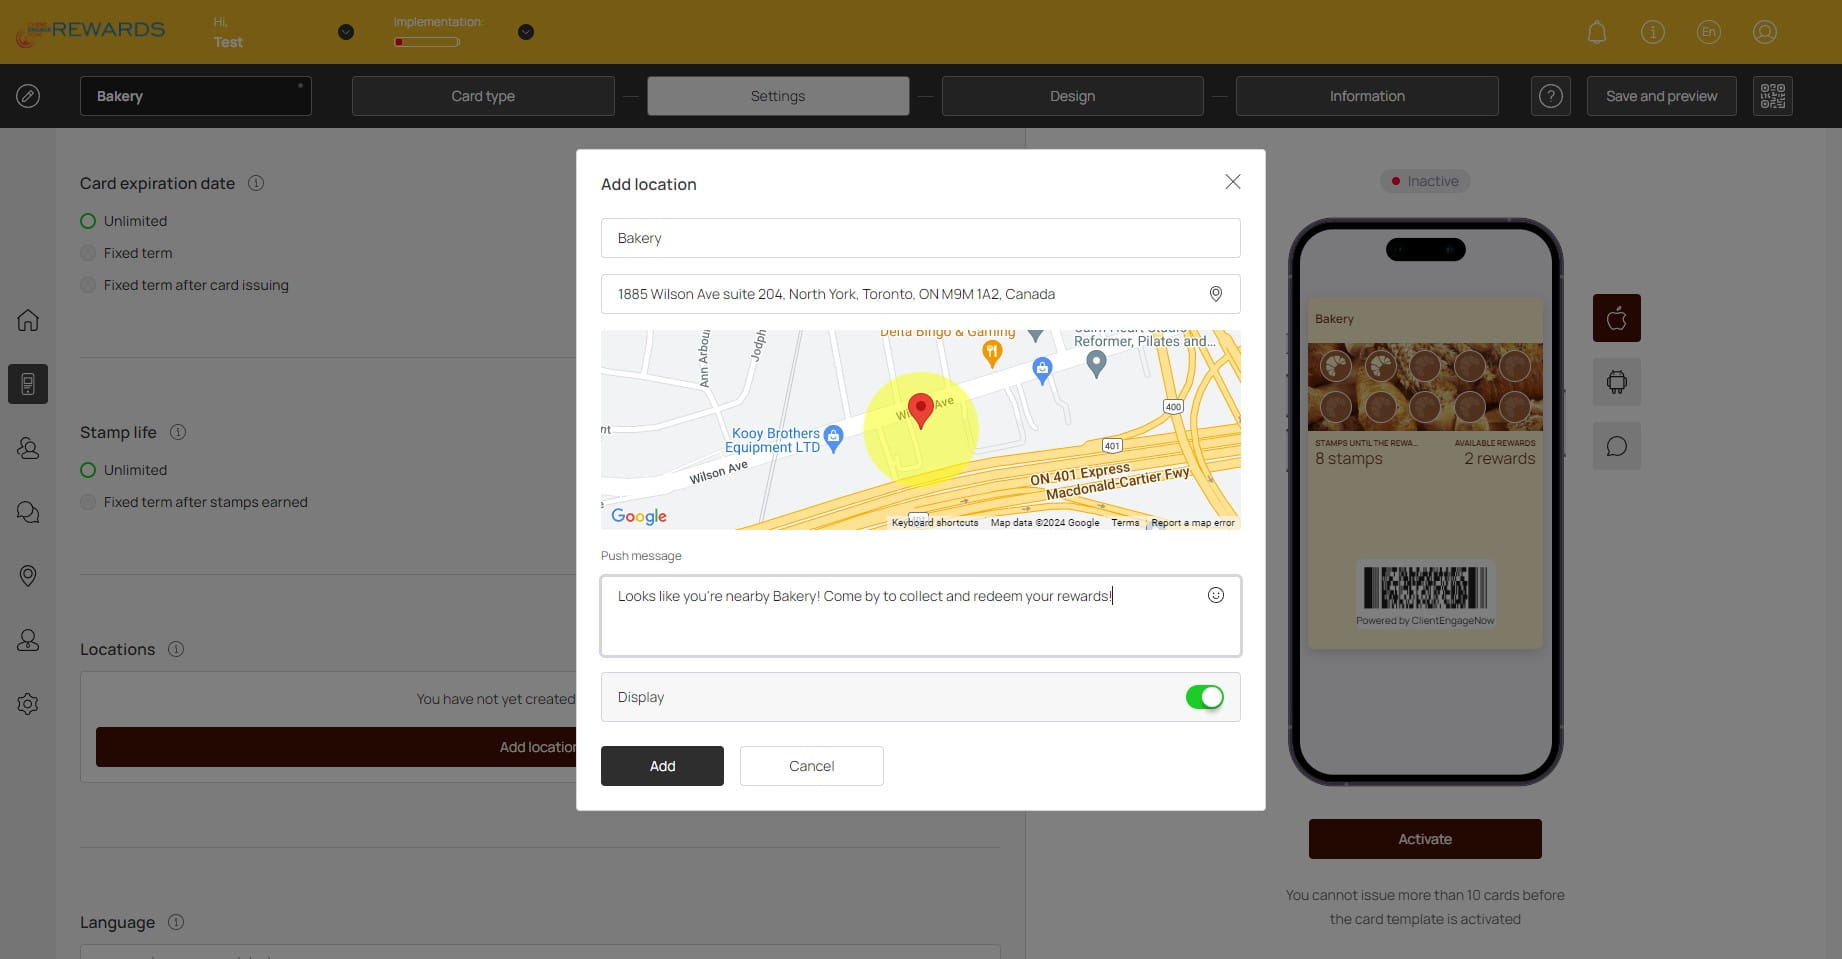The width and height of the screenshot is (1842, 959).
Task: Open the info circle in top bar
Action: coord(1653,32)
